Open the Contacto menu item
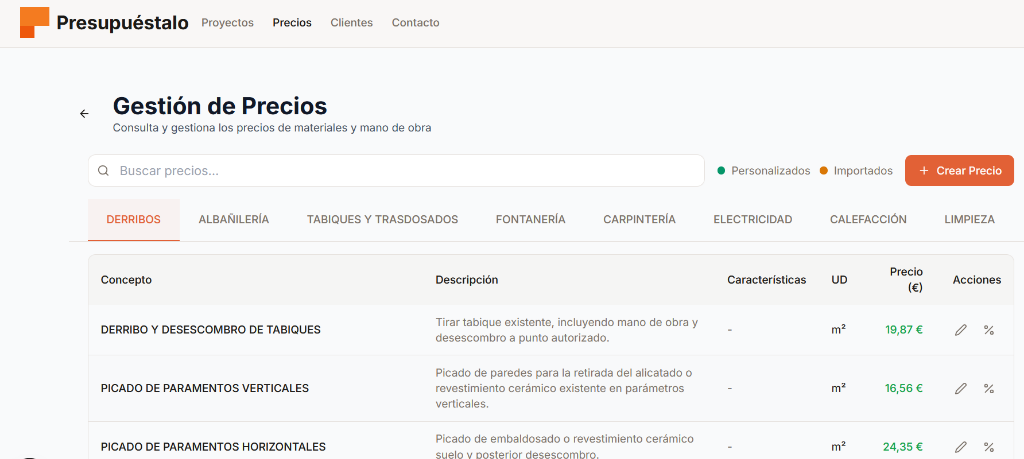 (415, 22)
